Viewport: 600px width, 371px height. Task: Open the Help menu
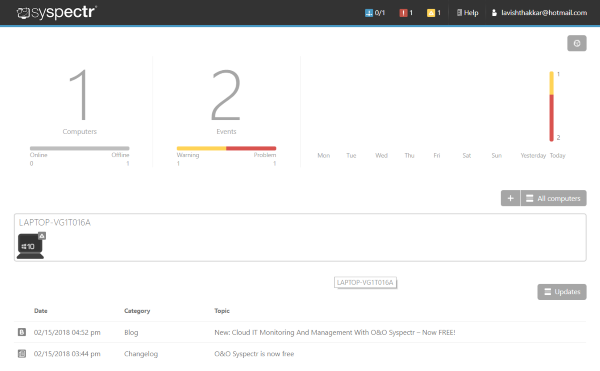467,13
